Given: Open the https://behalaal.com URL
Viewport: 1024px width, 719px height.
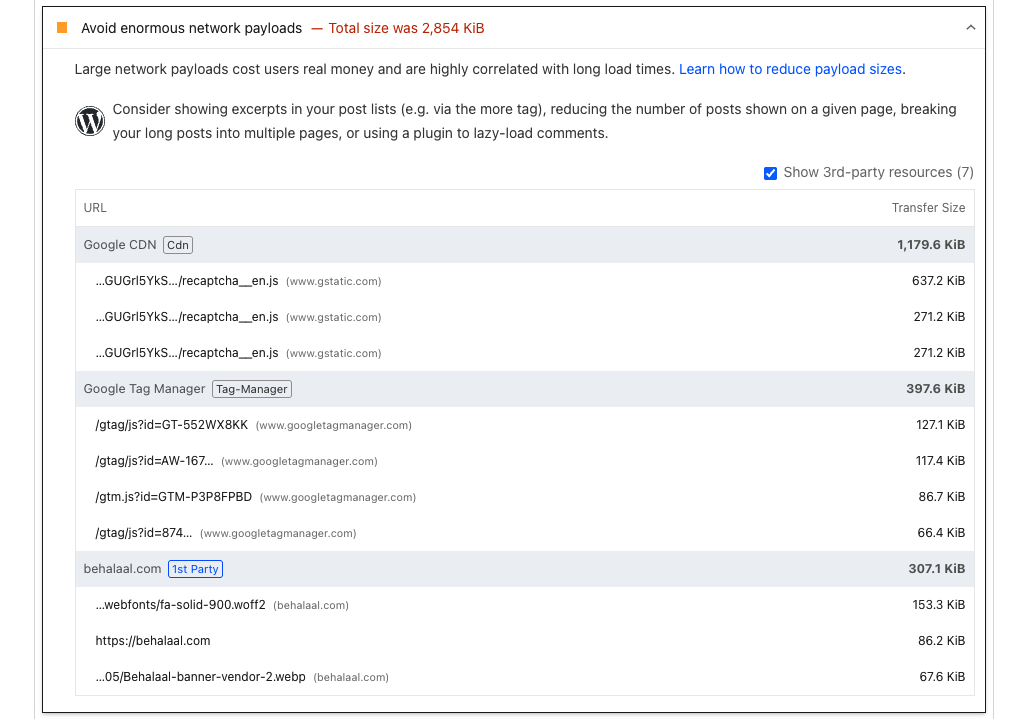Looking at the screenshot, I should point(153,641).
